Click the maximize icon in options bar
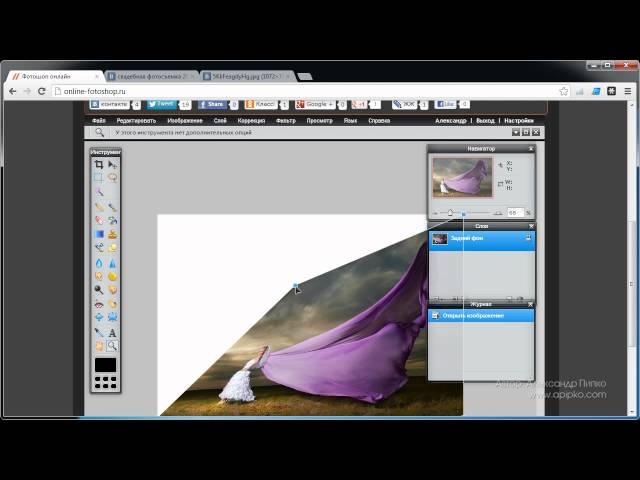 tap(526, 132)
